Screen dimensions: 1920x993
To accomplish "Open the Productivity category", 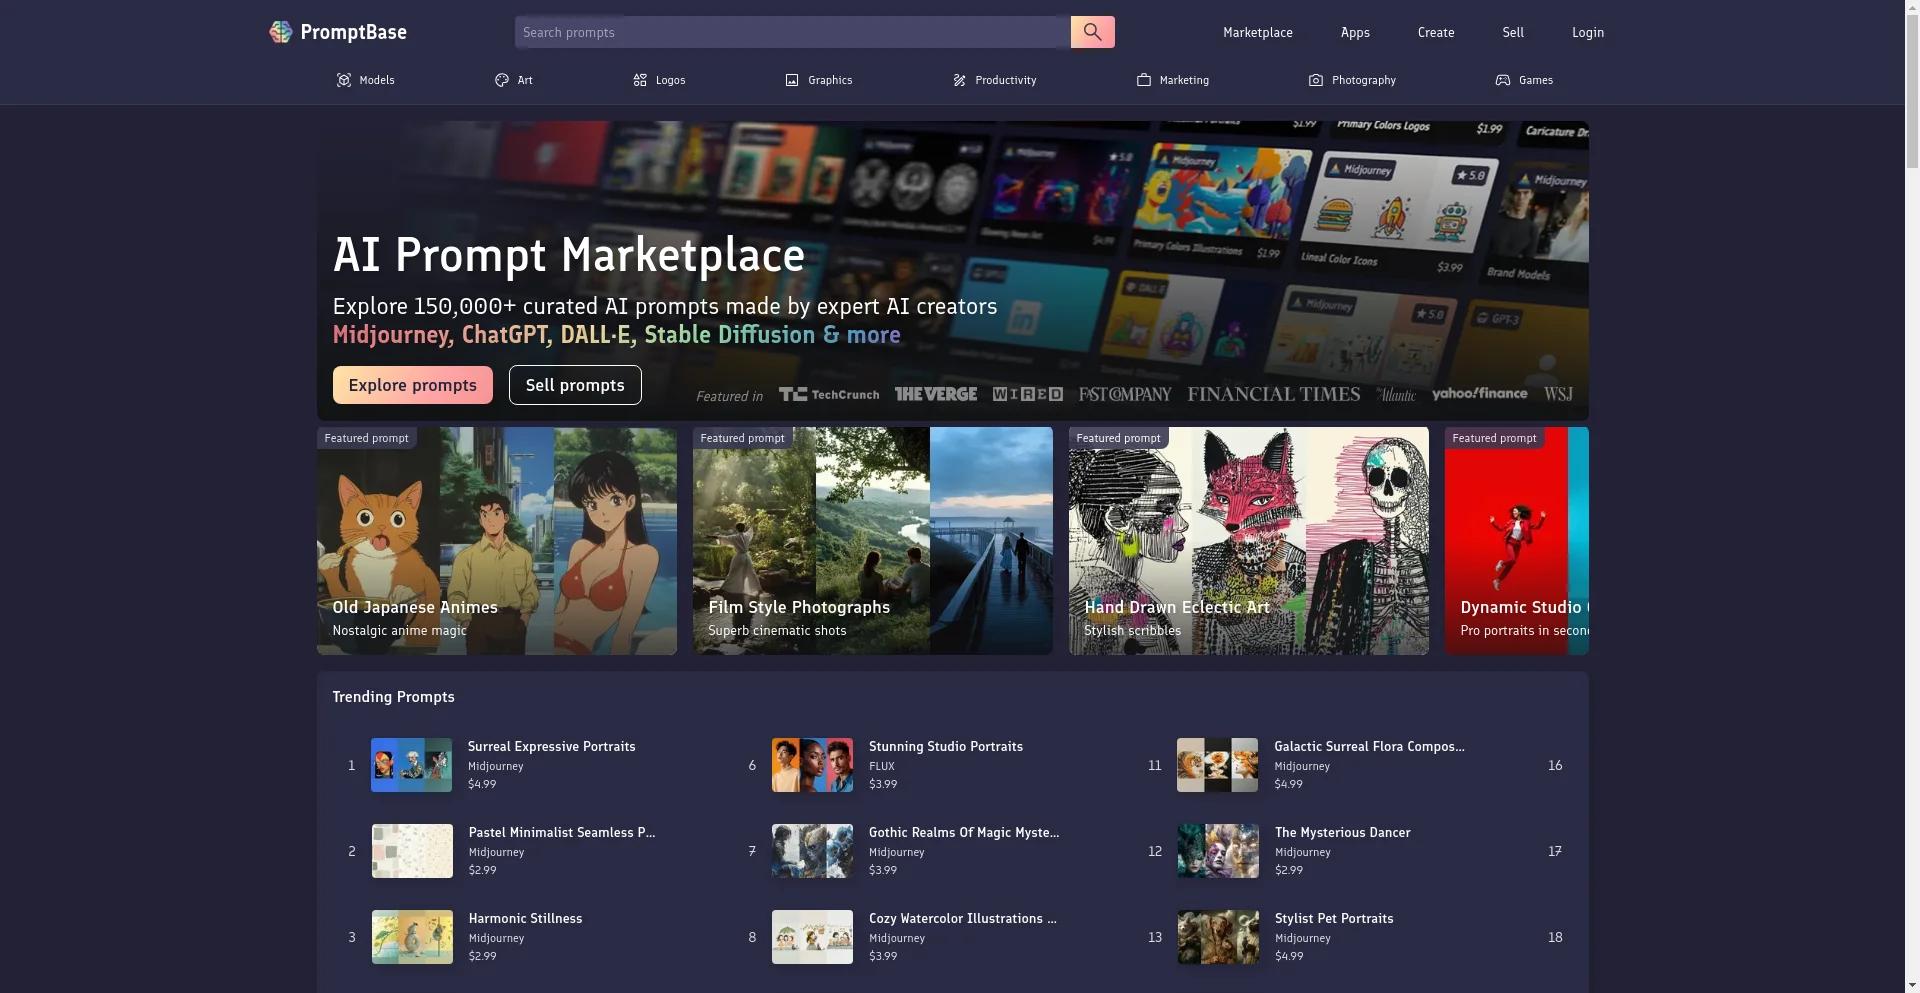I will [x=994, y=80].
